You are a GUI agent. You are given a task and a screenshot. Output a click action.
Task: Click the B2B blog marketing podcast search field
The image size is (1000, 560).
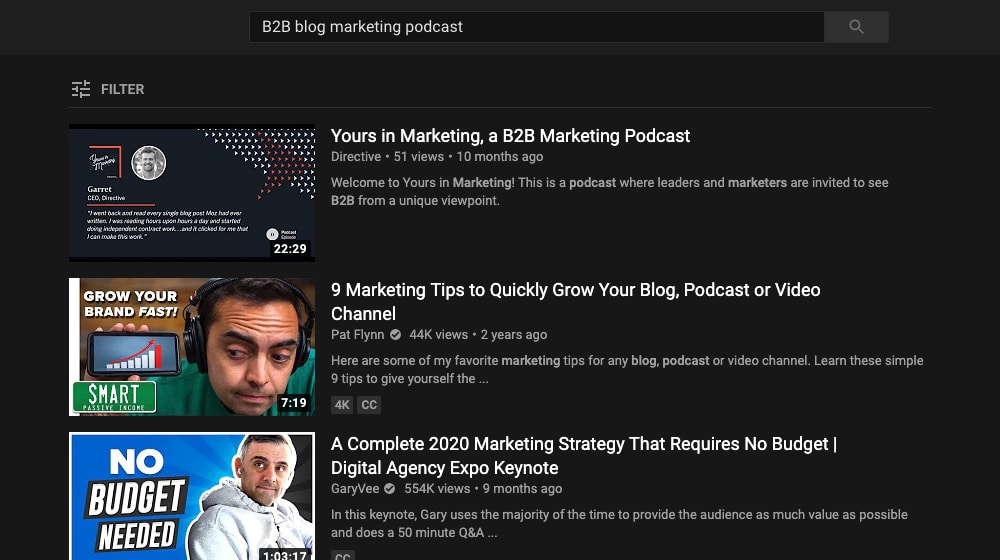(x=536, y=27)
